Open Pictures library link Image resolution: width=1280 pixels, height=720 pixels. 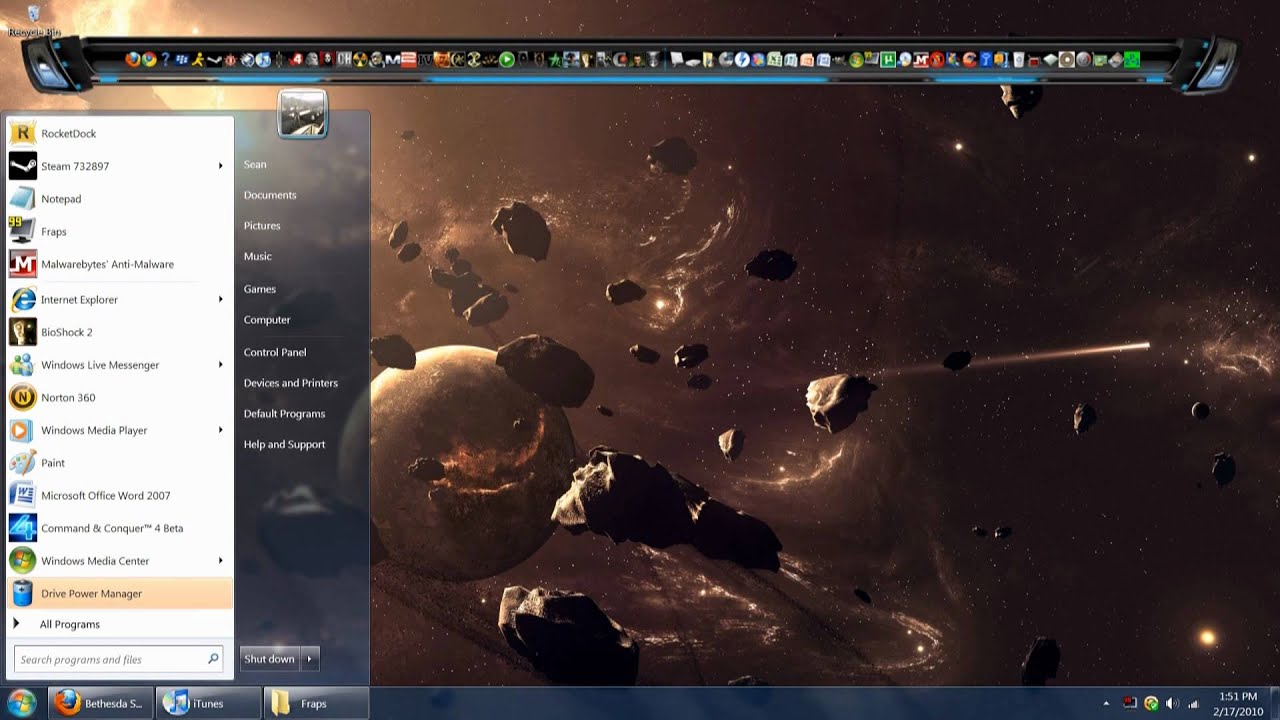262,226
